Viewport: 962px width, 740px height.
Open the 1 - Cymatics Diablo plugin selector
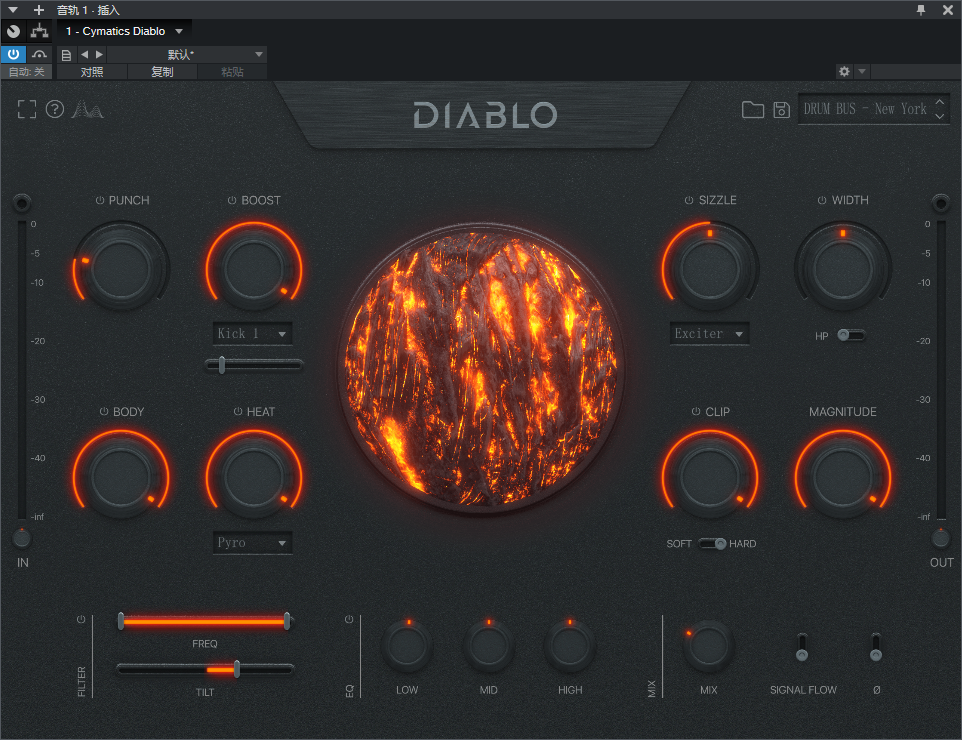click(x=125, y=31)
